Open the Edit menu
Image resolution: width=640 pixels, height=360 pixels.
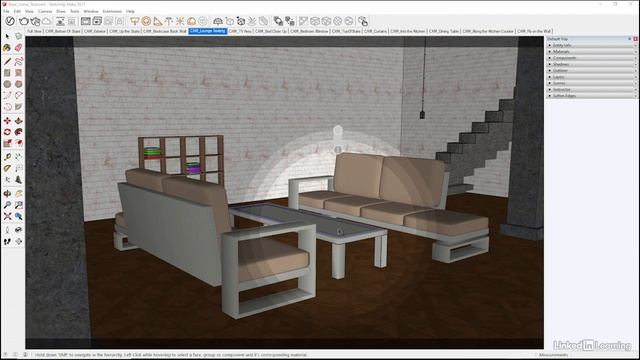pos(17,11)
